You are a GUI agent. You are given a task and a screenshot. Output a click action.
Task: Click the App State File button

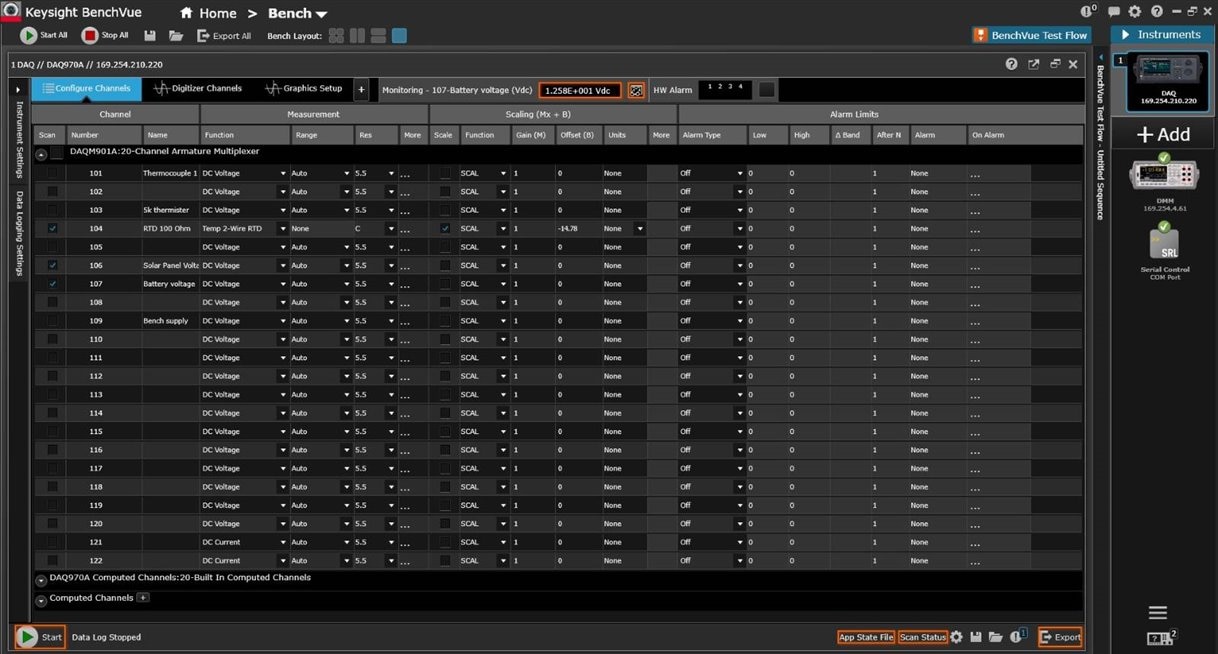click(x=866, y=637)
